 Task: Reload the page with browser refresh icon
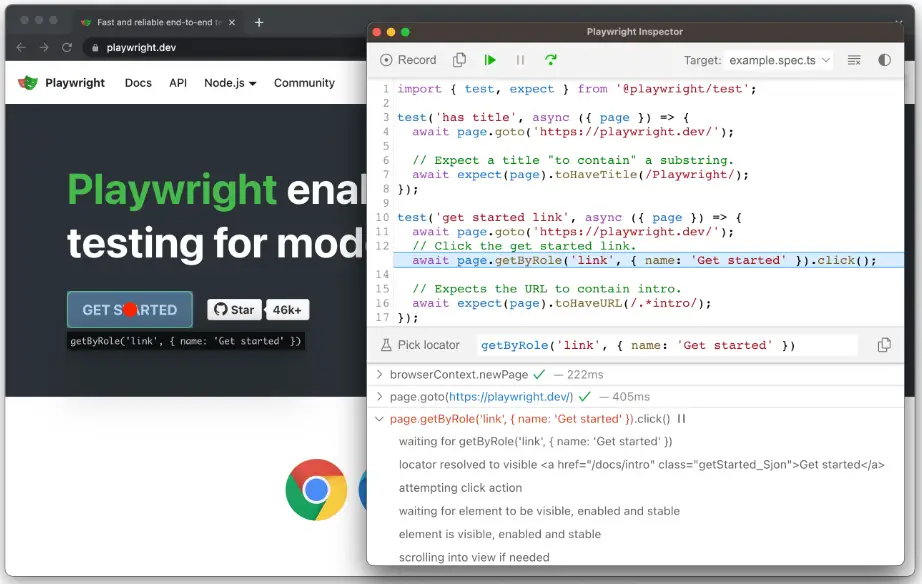67,47
